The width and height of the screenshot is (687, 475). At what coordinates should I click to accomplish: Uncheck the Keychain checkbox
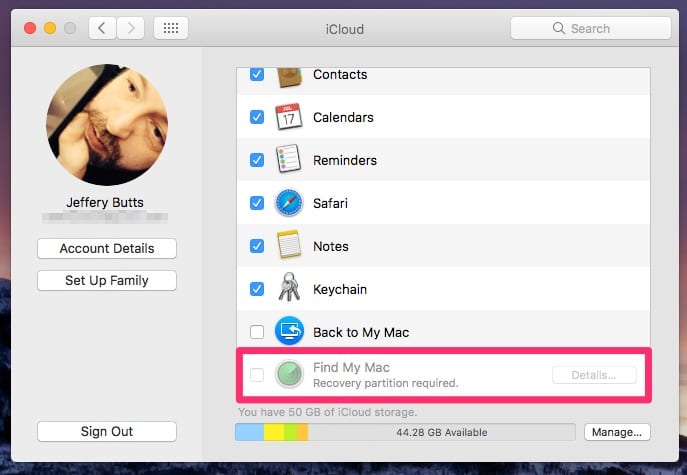[257, 289]
